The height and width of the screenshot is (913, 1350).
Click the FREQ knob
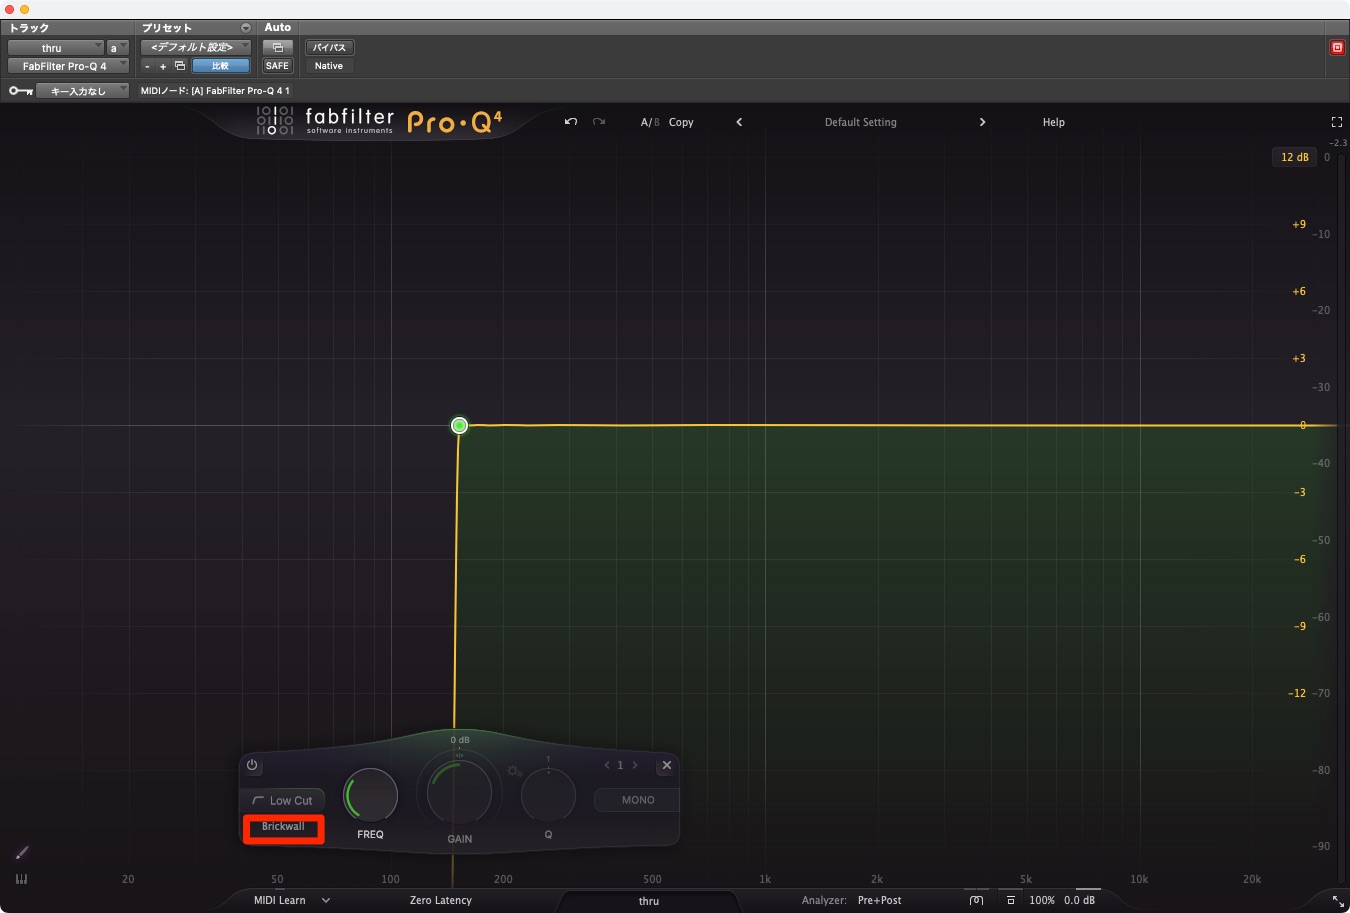point(371,796)
